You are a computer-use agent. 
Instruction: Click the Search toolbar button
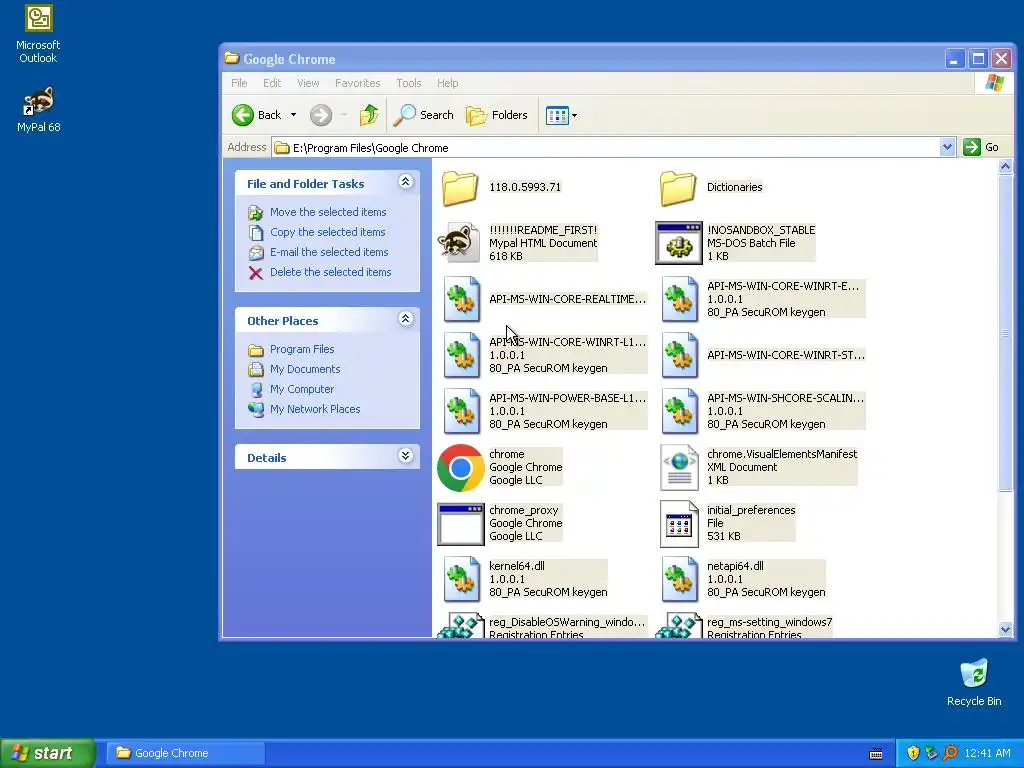(423, 115)
